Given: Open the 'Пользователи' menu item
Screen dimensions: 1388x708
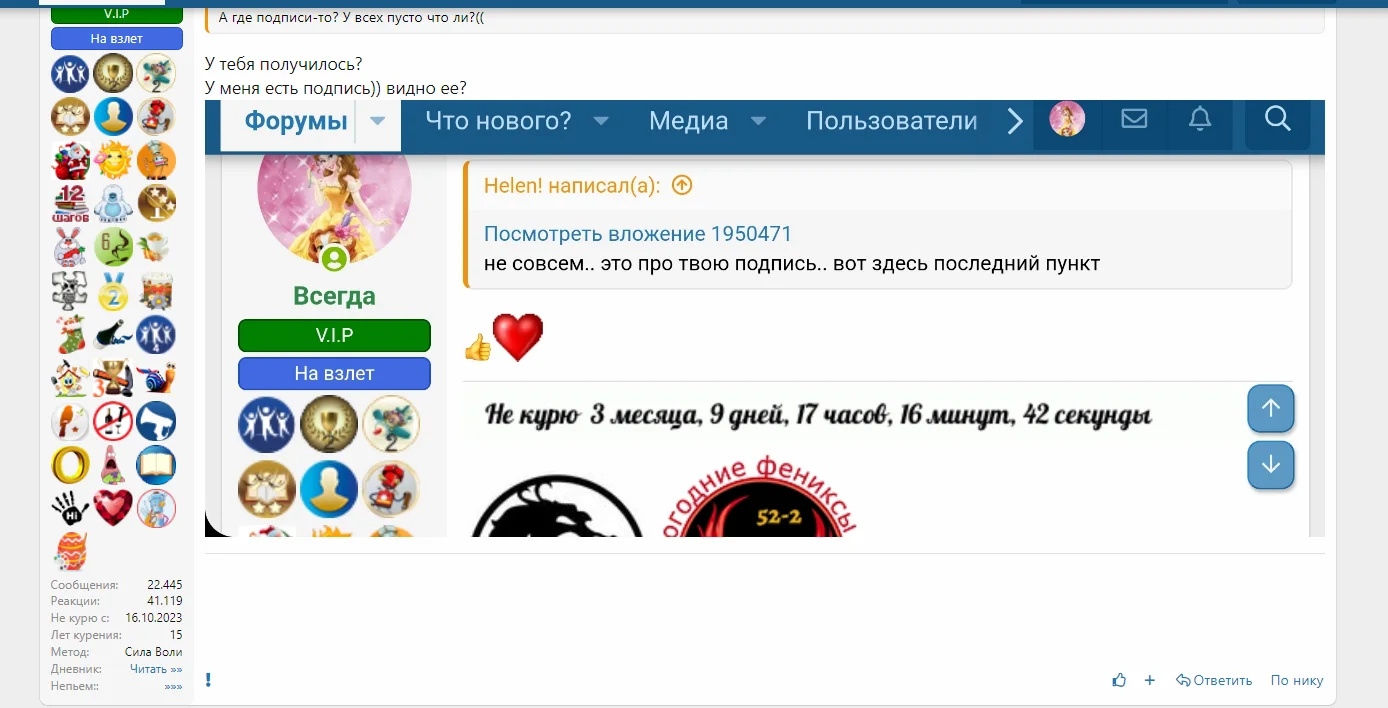Looking at the screenshot, I should coord(891,121).
